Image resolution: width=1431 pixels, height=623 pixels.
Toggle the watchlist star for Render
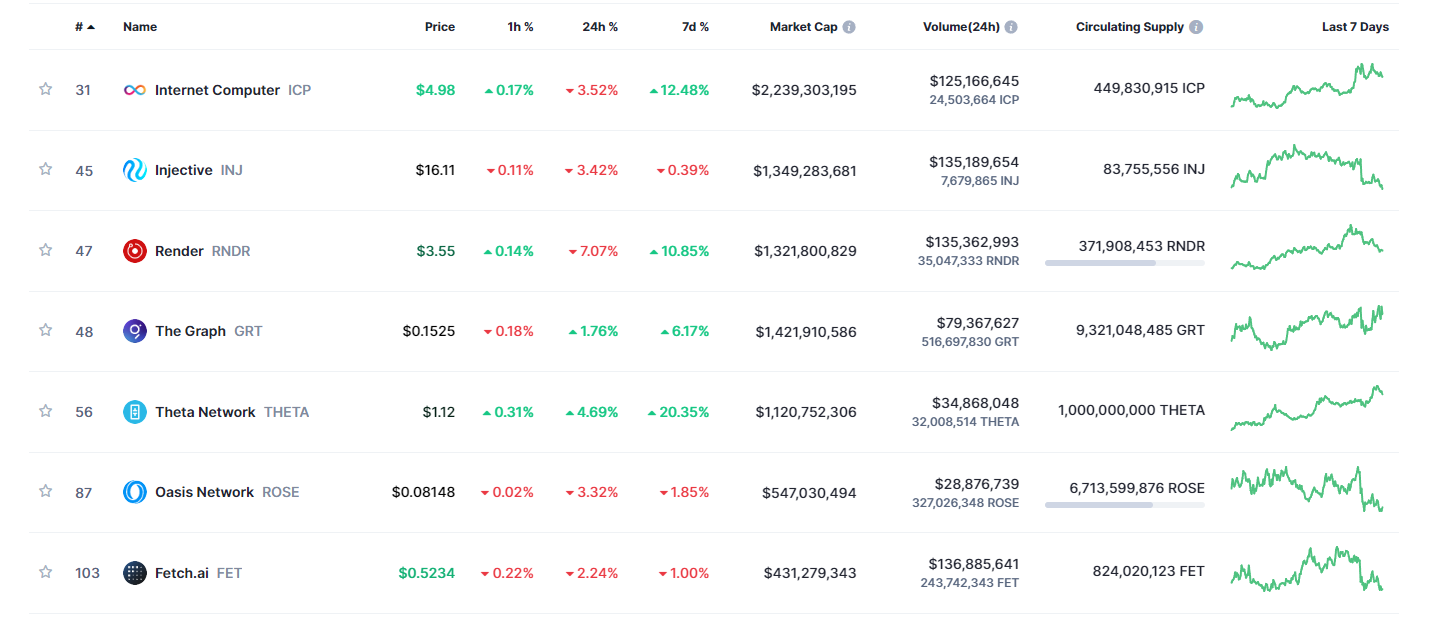click(45, 250)
